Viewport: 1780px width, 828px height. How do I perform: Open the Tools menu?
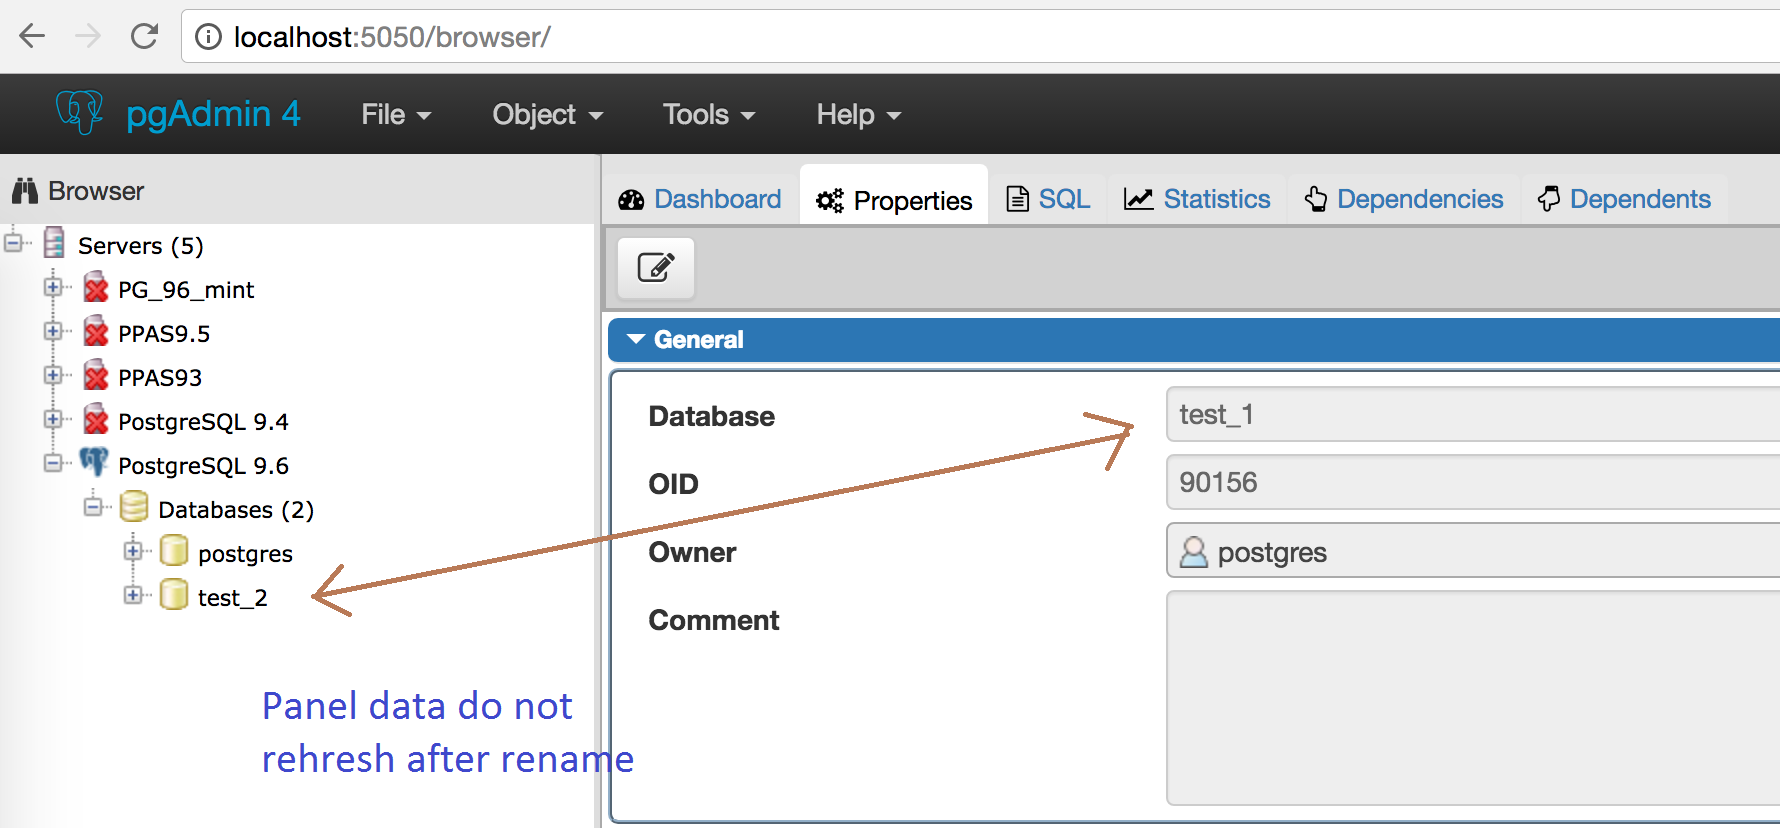pos(708,115)
